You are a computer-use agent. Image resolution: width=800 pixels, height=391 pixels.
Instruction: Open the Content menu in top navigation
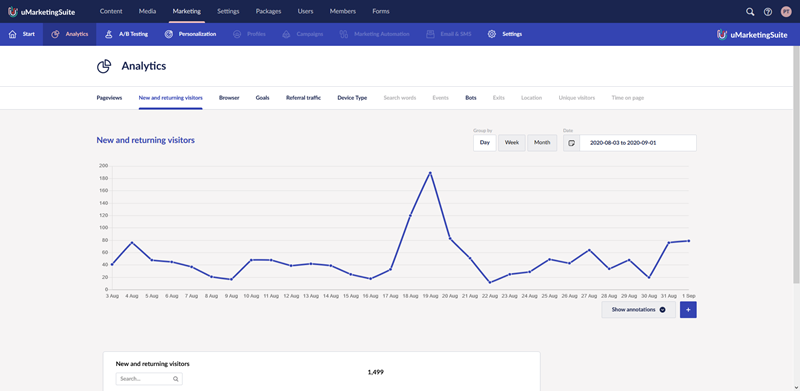(111, 11)
